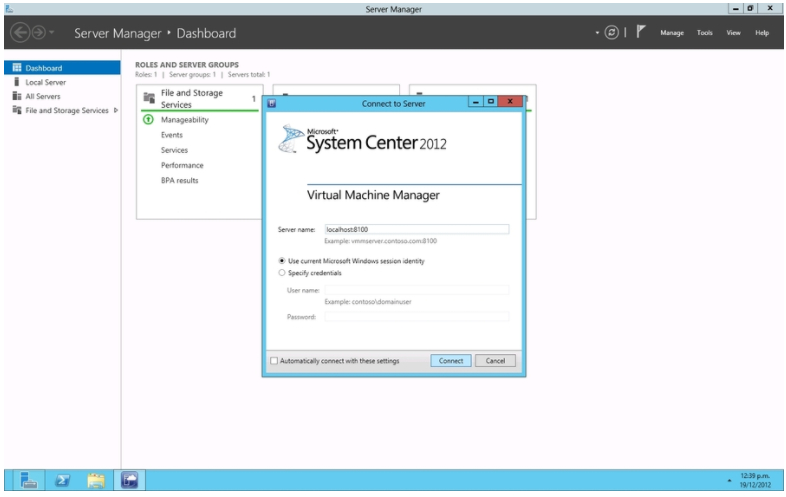Expand File and Storage Services arrow

coord(116,110)
